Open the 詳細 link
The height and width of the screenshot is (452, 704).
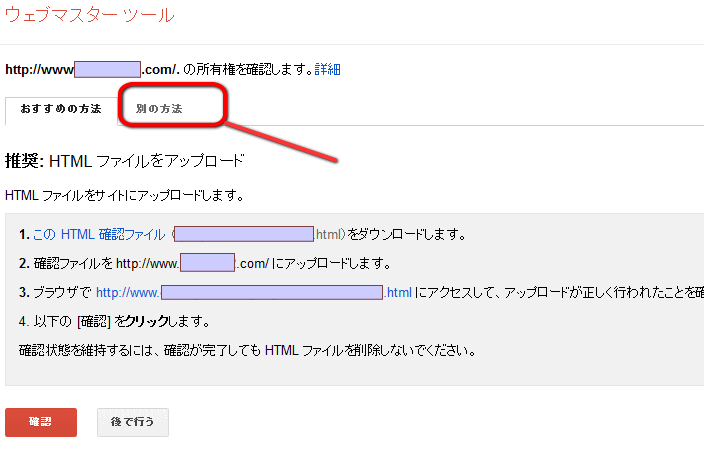pyautogui.click(x=327, y=70)
